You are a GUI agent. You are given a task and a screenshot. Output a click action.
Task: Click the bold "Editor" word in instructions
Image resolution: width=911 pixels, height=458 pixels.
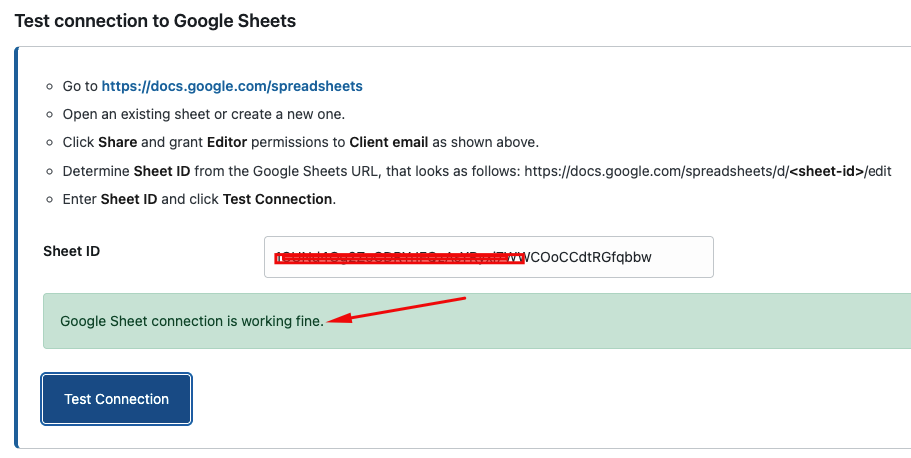pos(227,142)
